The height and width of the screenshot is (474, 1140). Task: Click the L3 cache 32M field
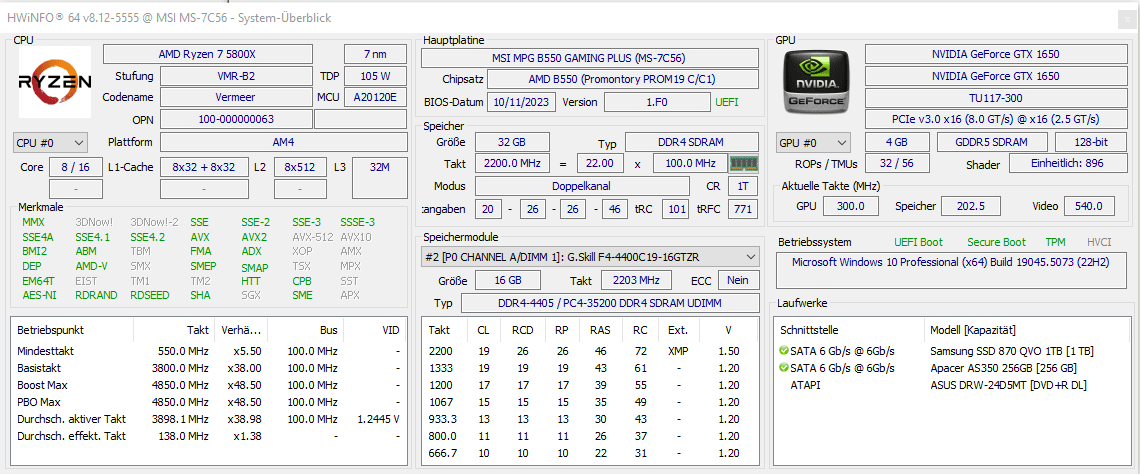point(380,177)
